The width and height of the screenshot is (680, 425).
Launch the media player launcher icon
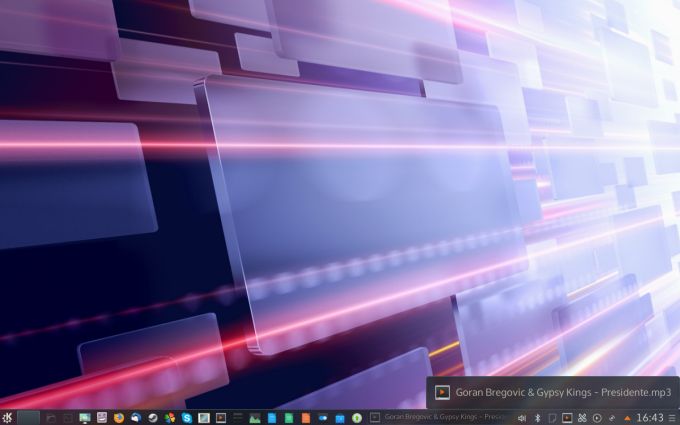pos(221,418)
